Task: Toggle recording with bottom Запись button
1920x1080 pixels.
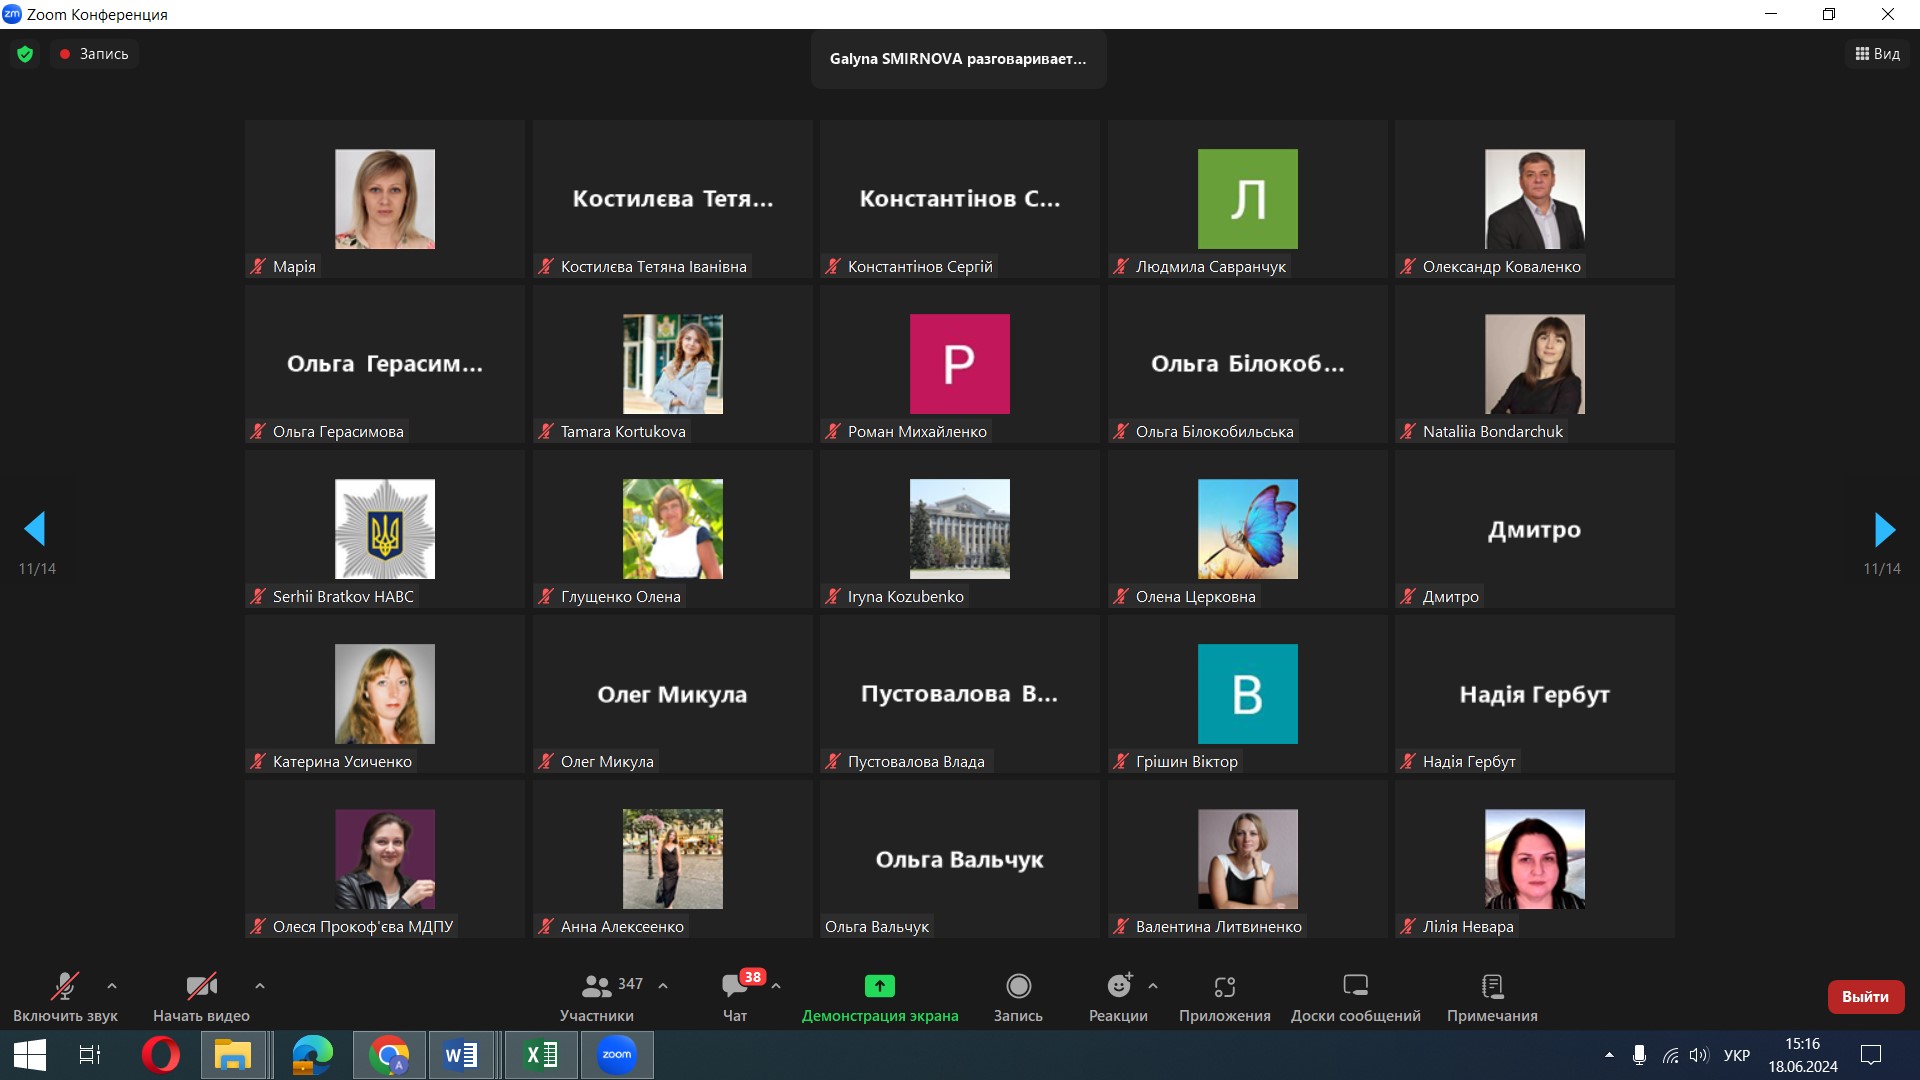Action: (1018, 987)
